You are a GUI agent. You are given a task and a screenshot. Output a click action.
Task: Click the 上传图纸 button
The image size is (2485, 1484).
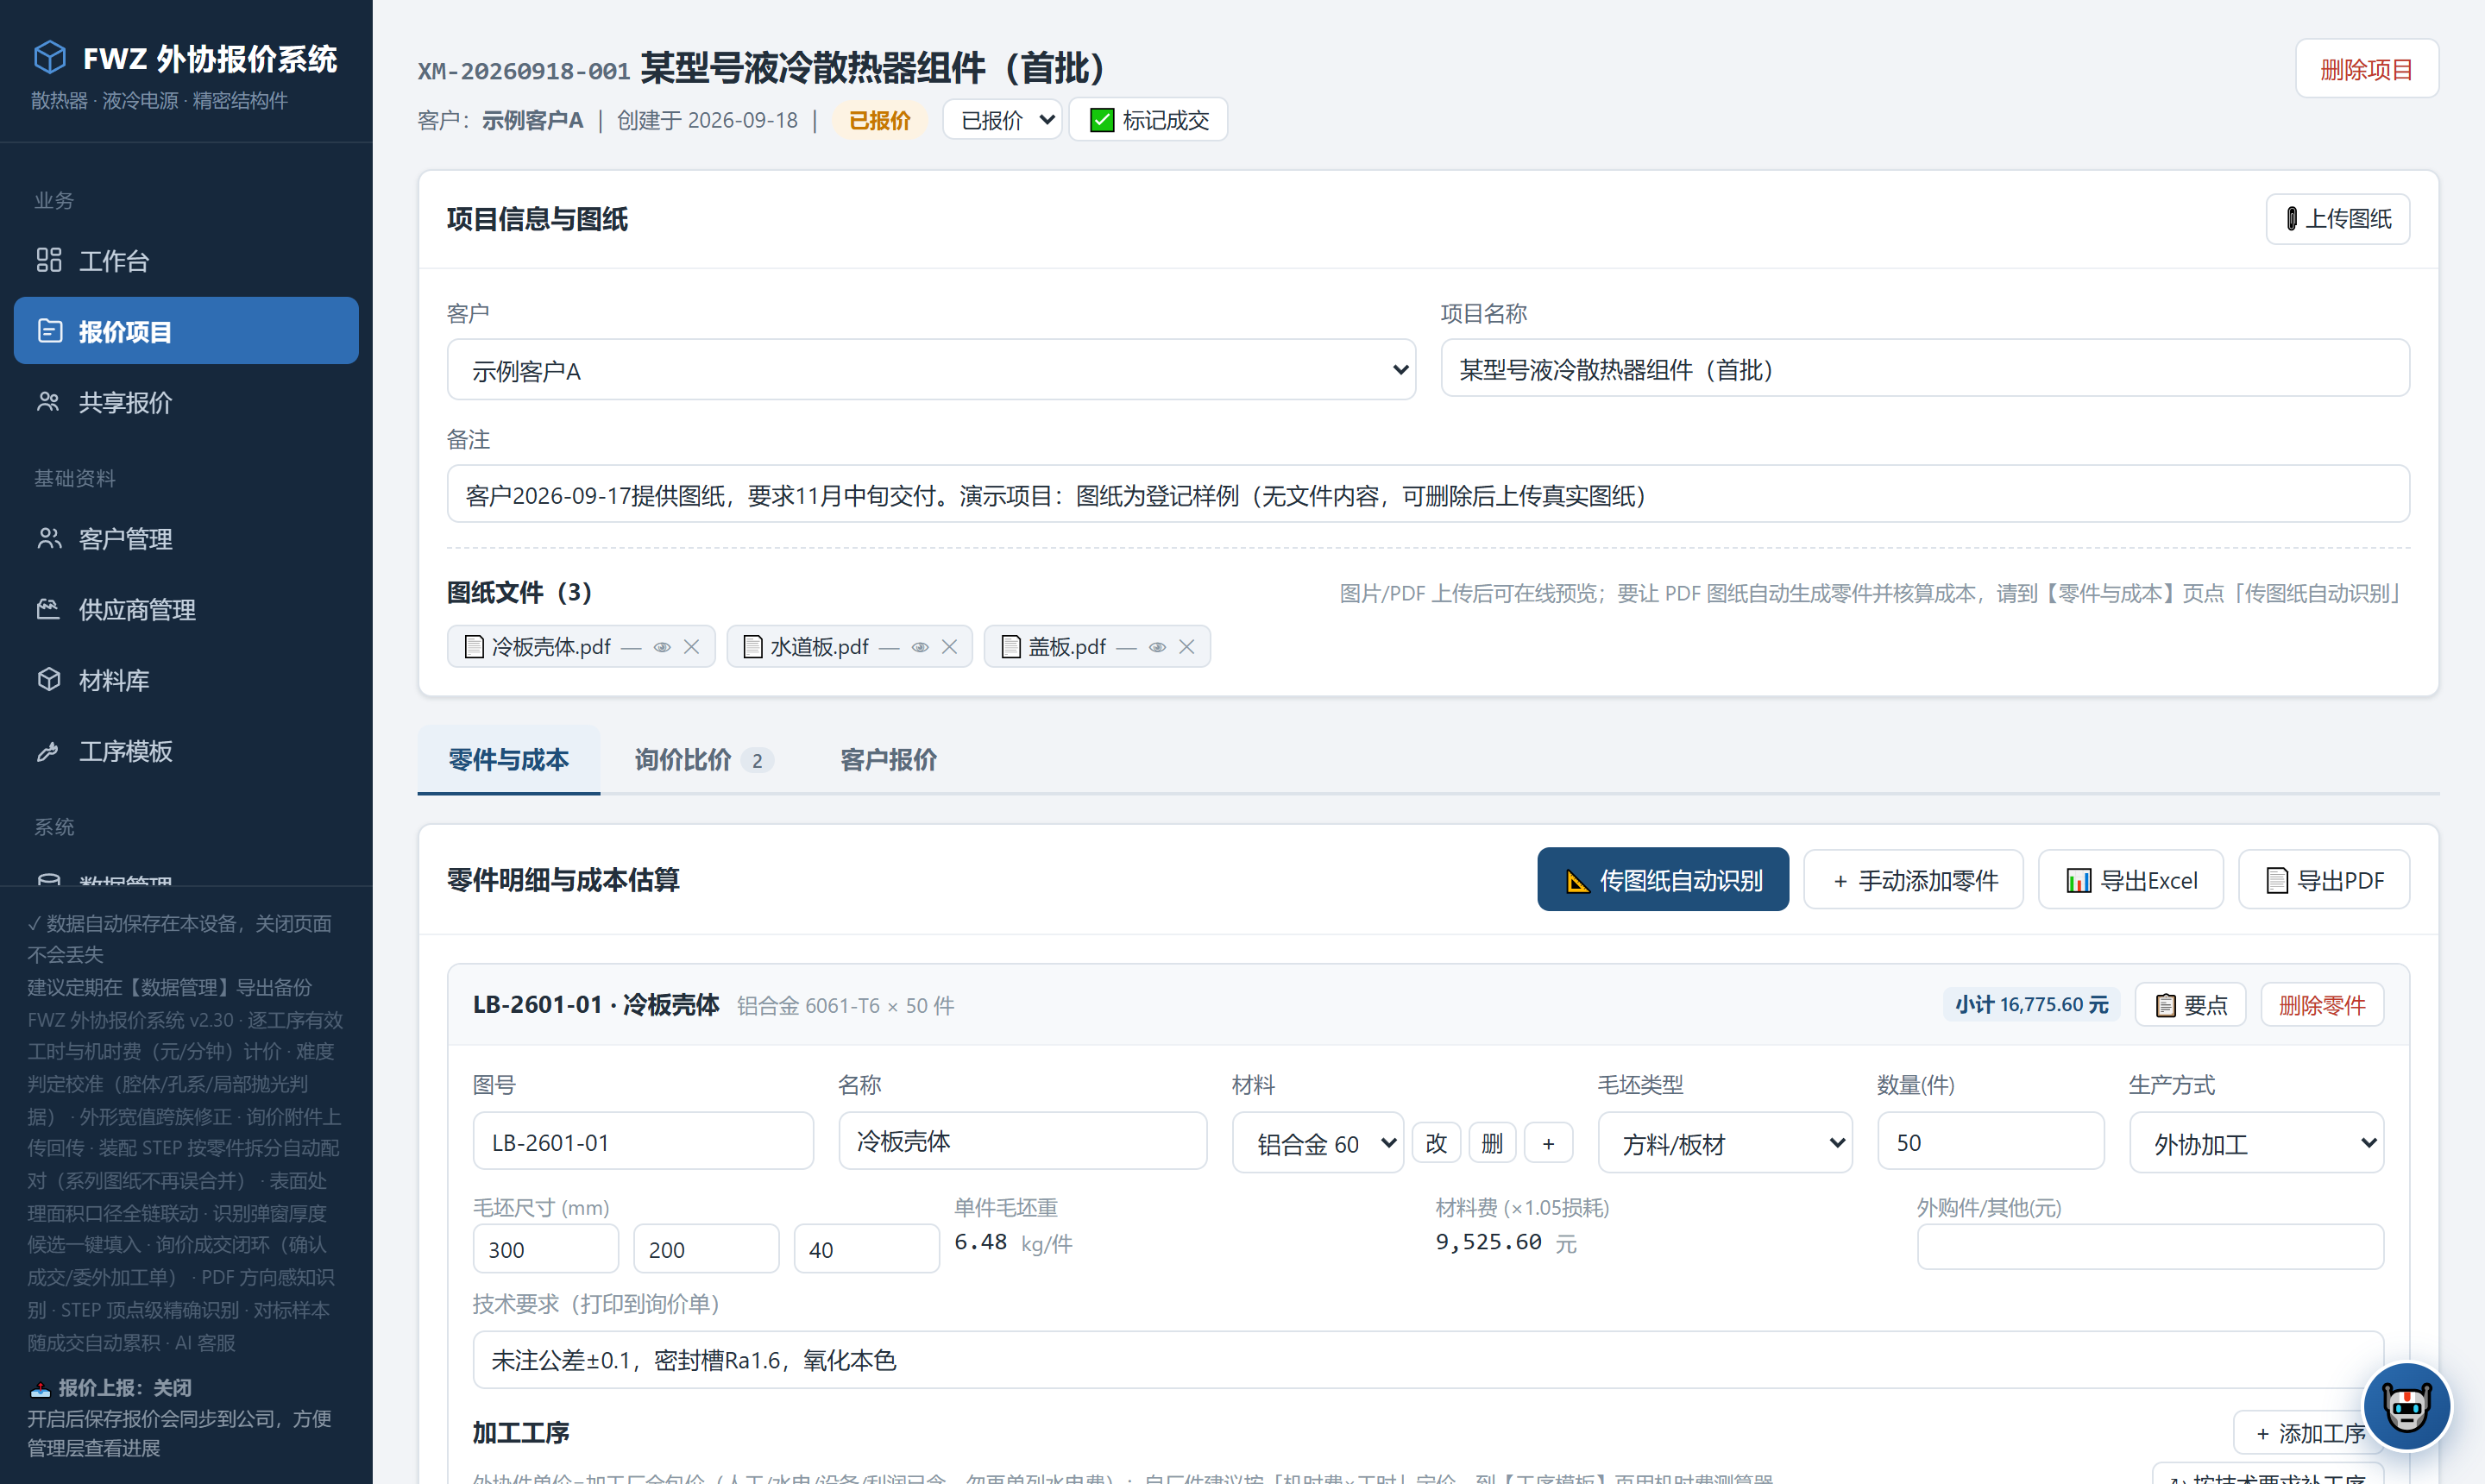(2337, 219)
